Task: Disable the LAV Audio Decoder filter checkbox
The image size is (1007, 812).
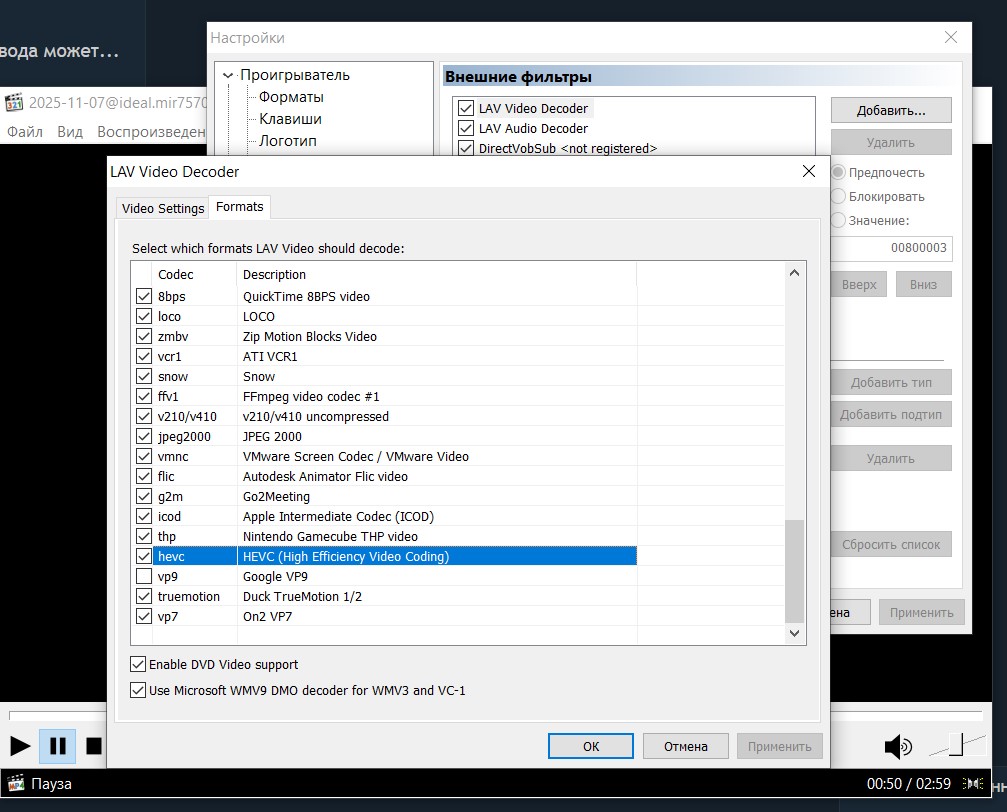Action: point(465,128)
